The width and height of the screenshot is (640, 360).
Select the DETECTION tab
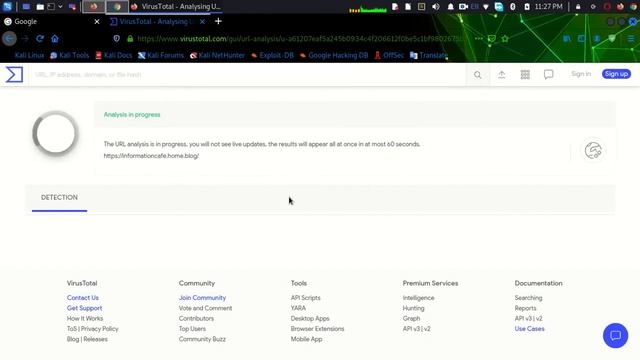tap(59, 198)
